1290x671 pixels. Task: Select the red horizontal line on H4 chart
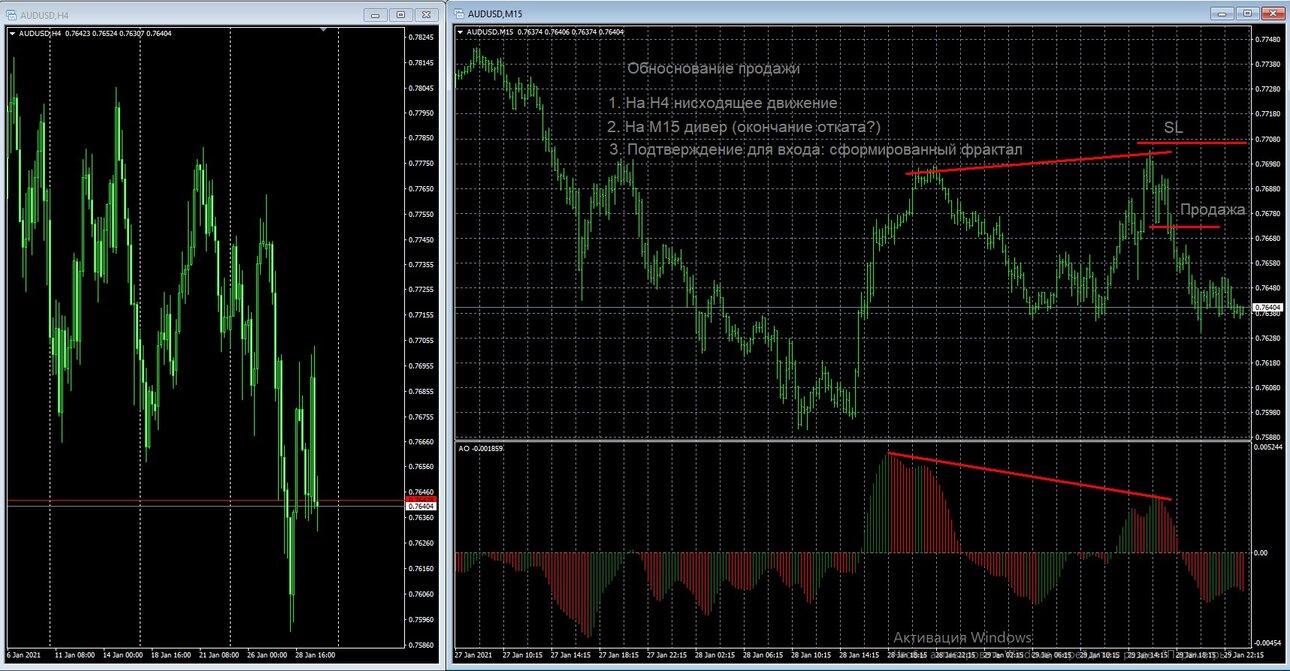tap(204, 500)
